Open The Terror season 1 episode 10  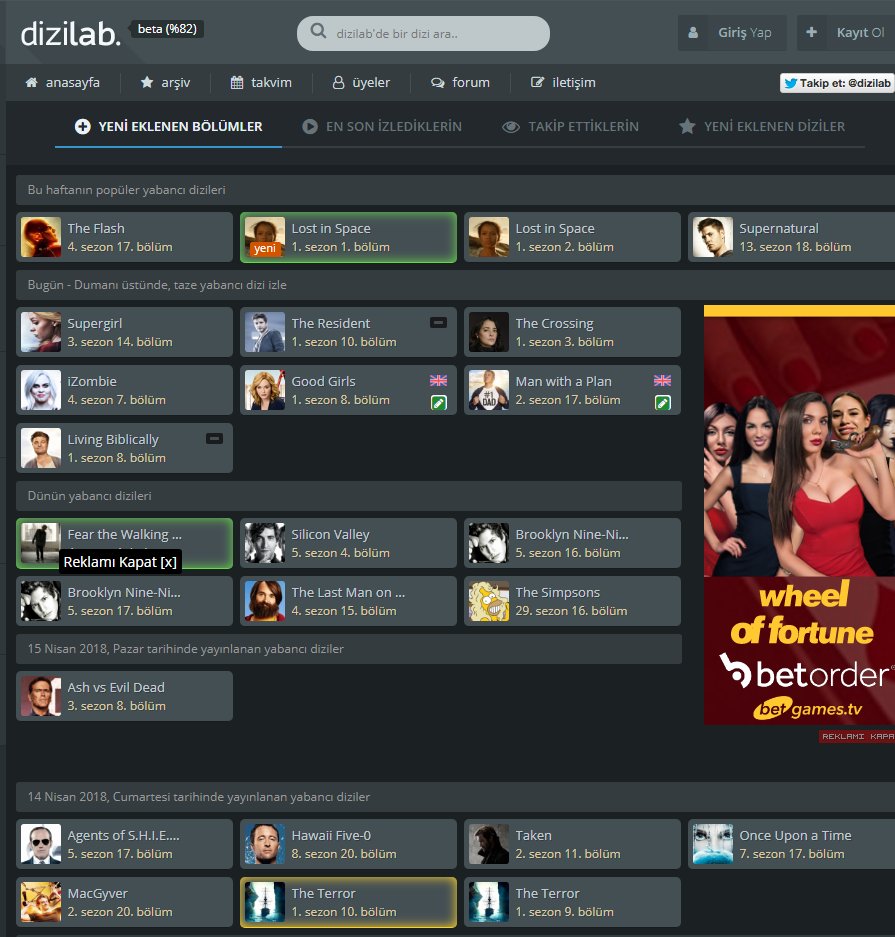tap(348, 902)
